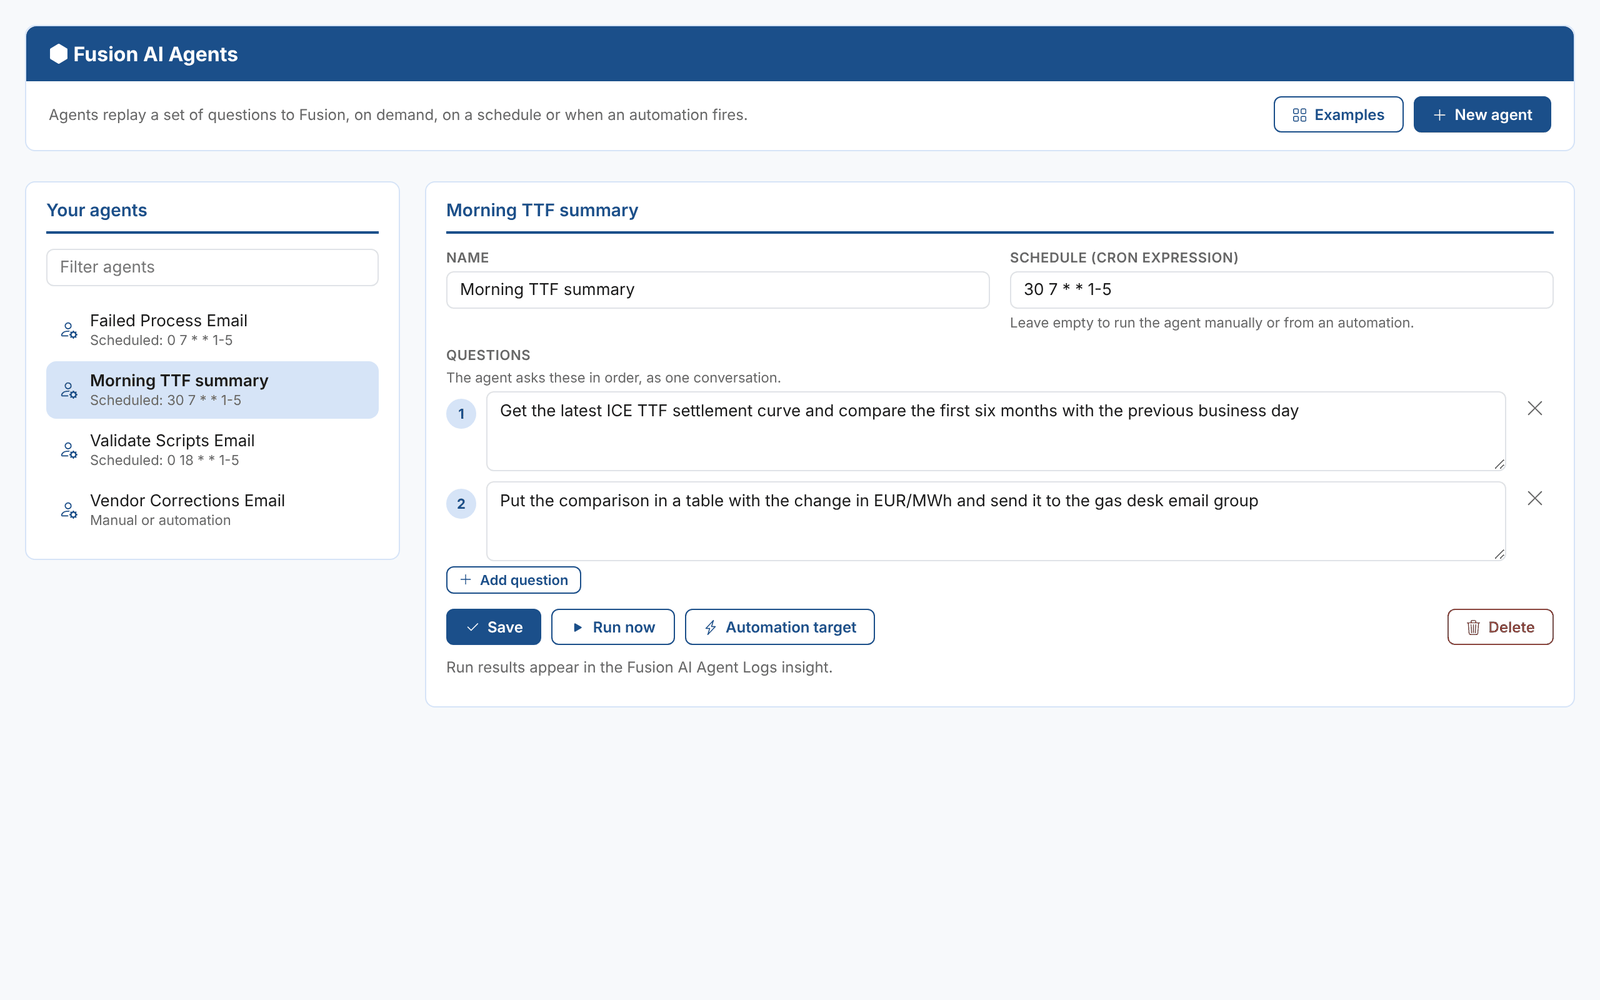The height and width of the screenshot is (1000, 1600).
Task: Click the Morning TTF summary panel heading
Action: click(542, 210)
